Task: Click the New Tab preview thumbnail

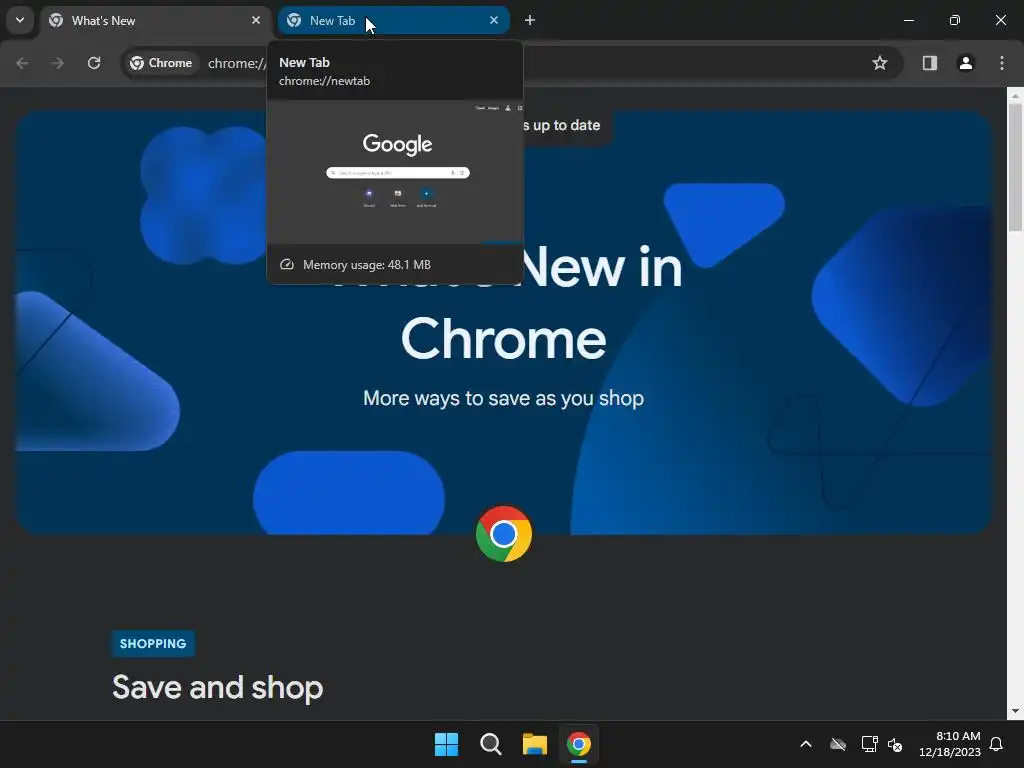Action: coord(395,172)
